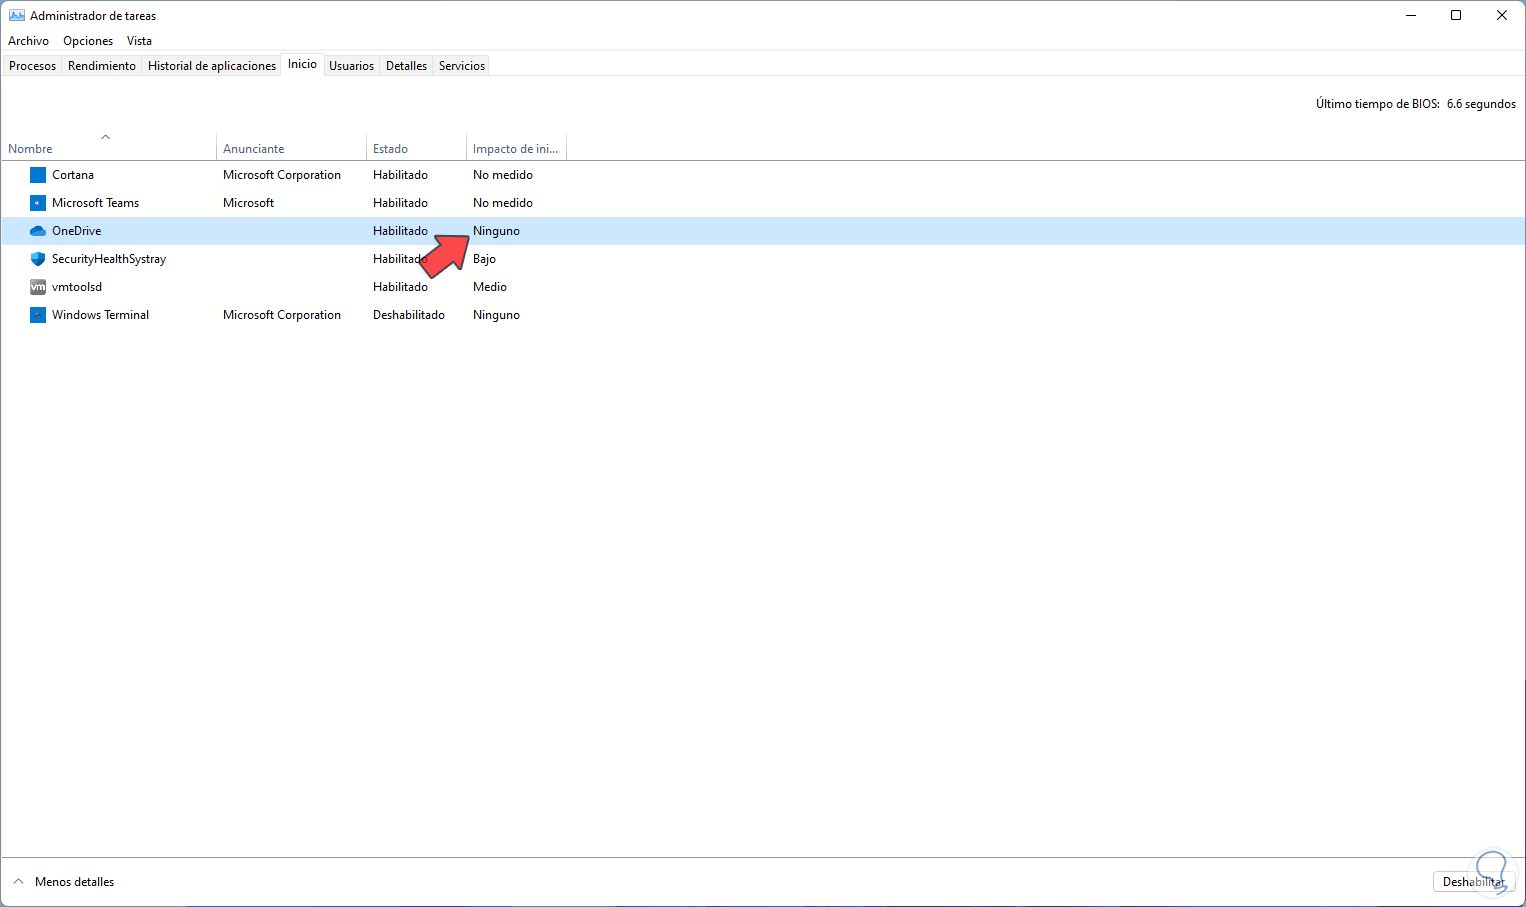The width and height of the screenshot is (1526, 907).
Task: Minimize the Administrador de tareas window
Action: coord(1411,16)
